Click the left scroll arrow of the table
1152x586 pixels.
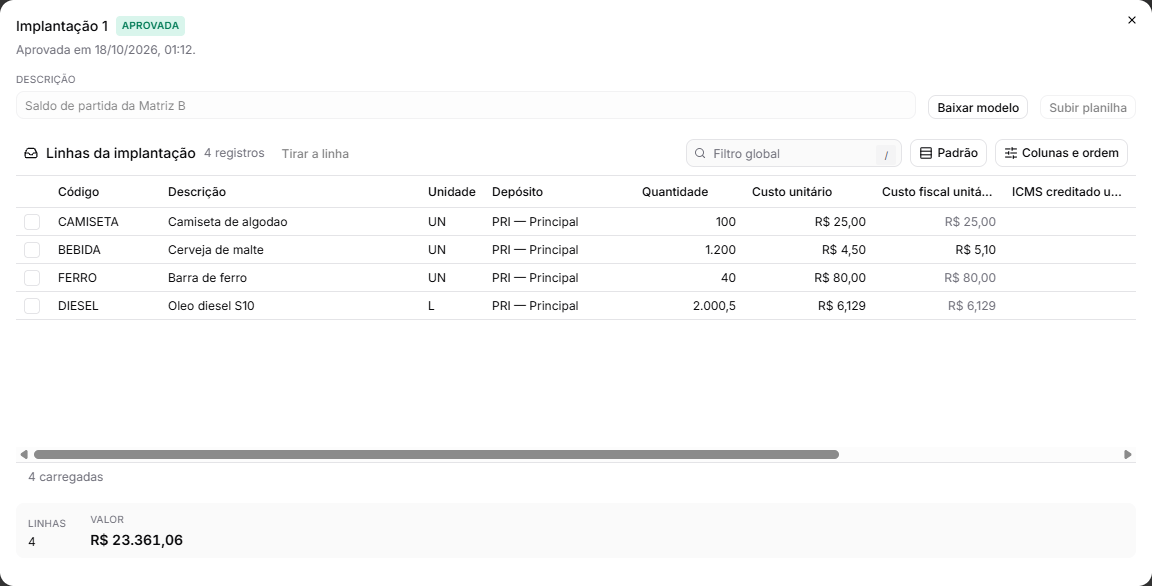[24, 455]
